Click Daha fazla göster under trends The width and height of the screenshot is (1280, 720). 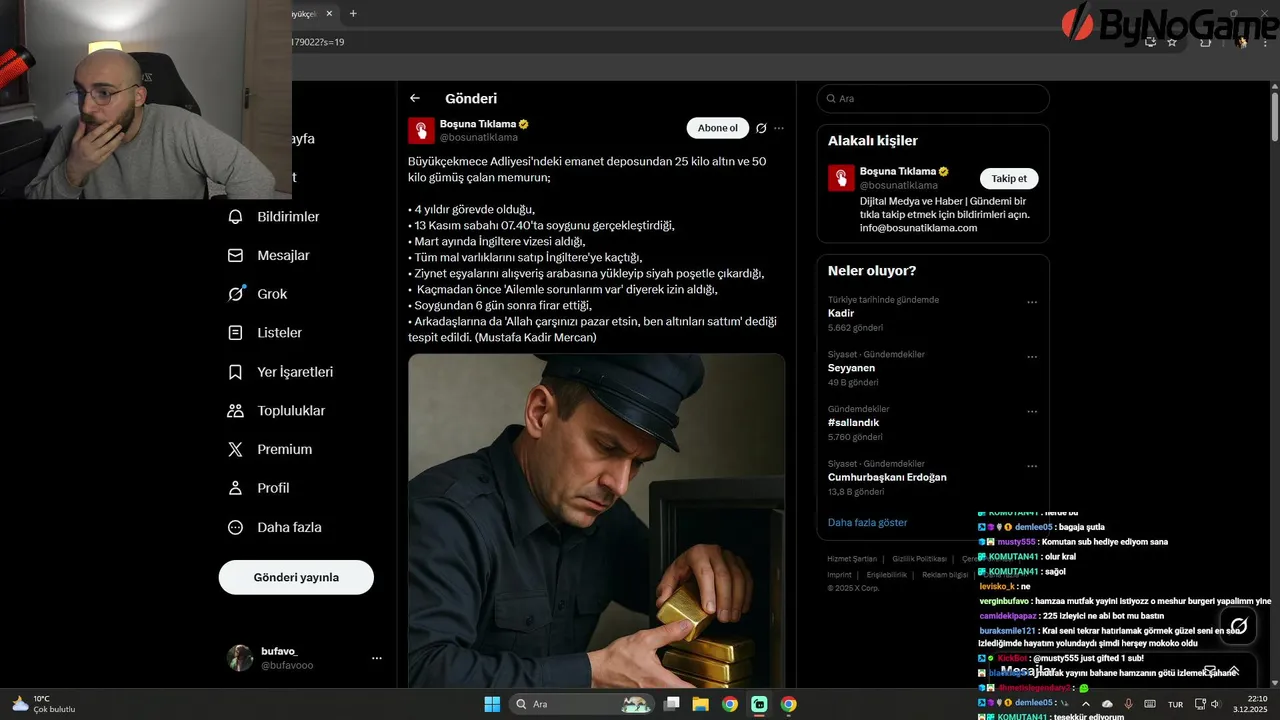868,523
